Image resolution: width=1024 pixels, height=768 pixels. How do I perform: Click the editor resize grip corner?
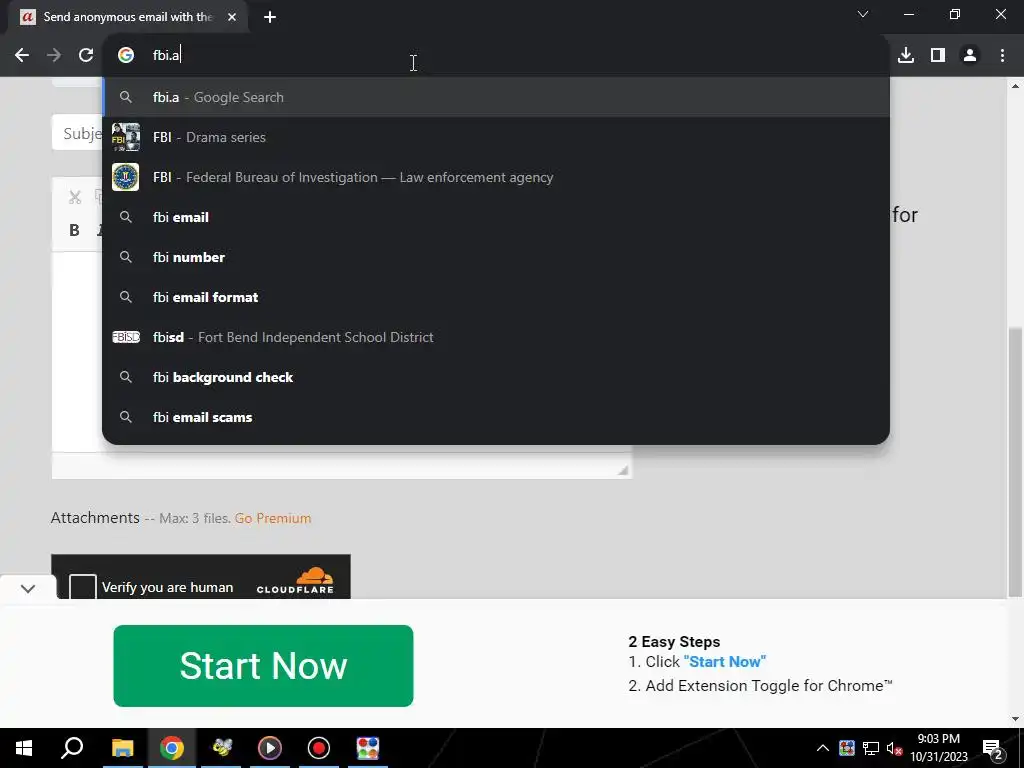click(x=622, y=470)
